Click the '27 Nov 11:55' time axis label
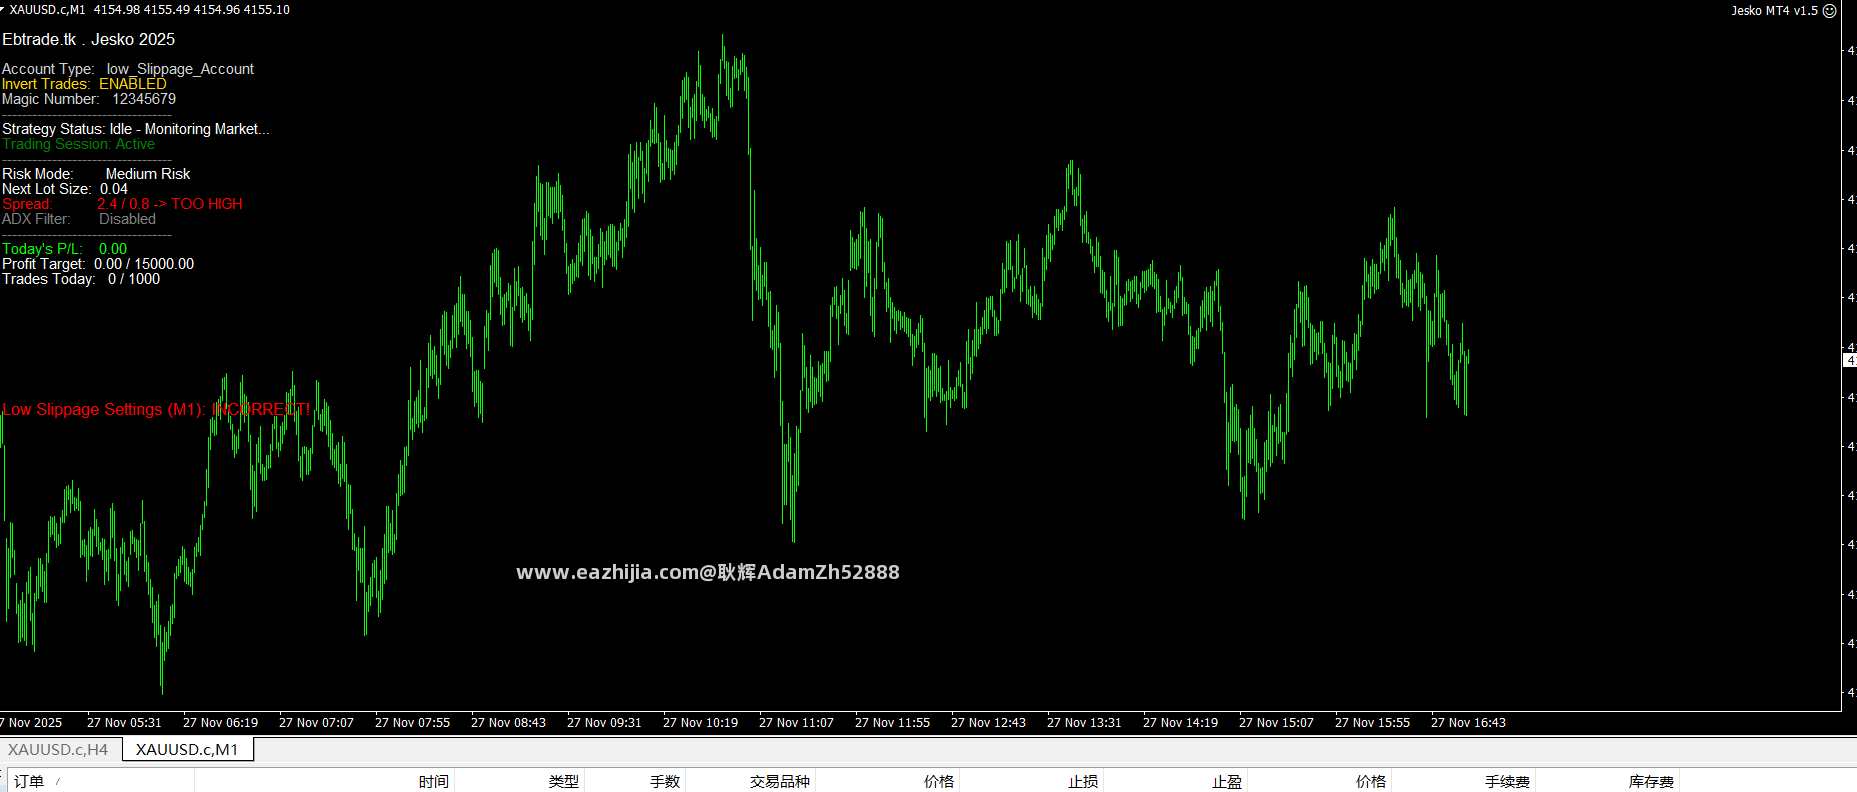Image resolution: width=1857 pixels, height=792 pixels. 892,723
